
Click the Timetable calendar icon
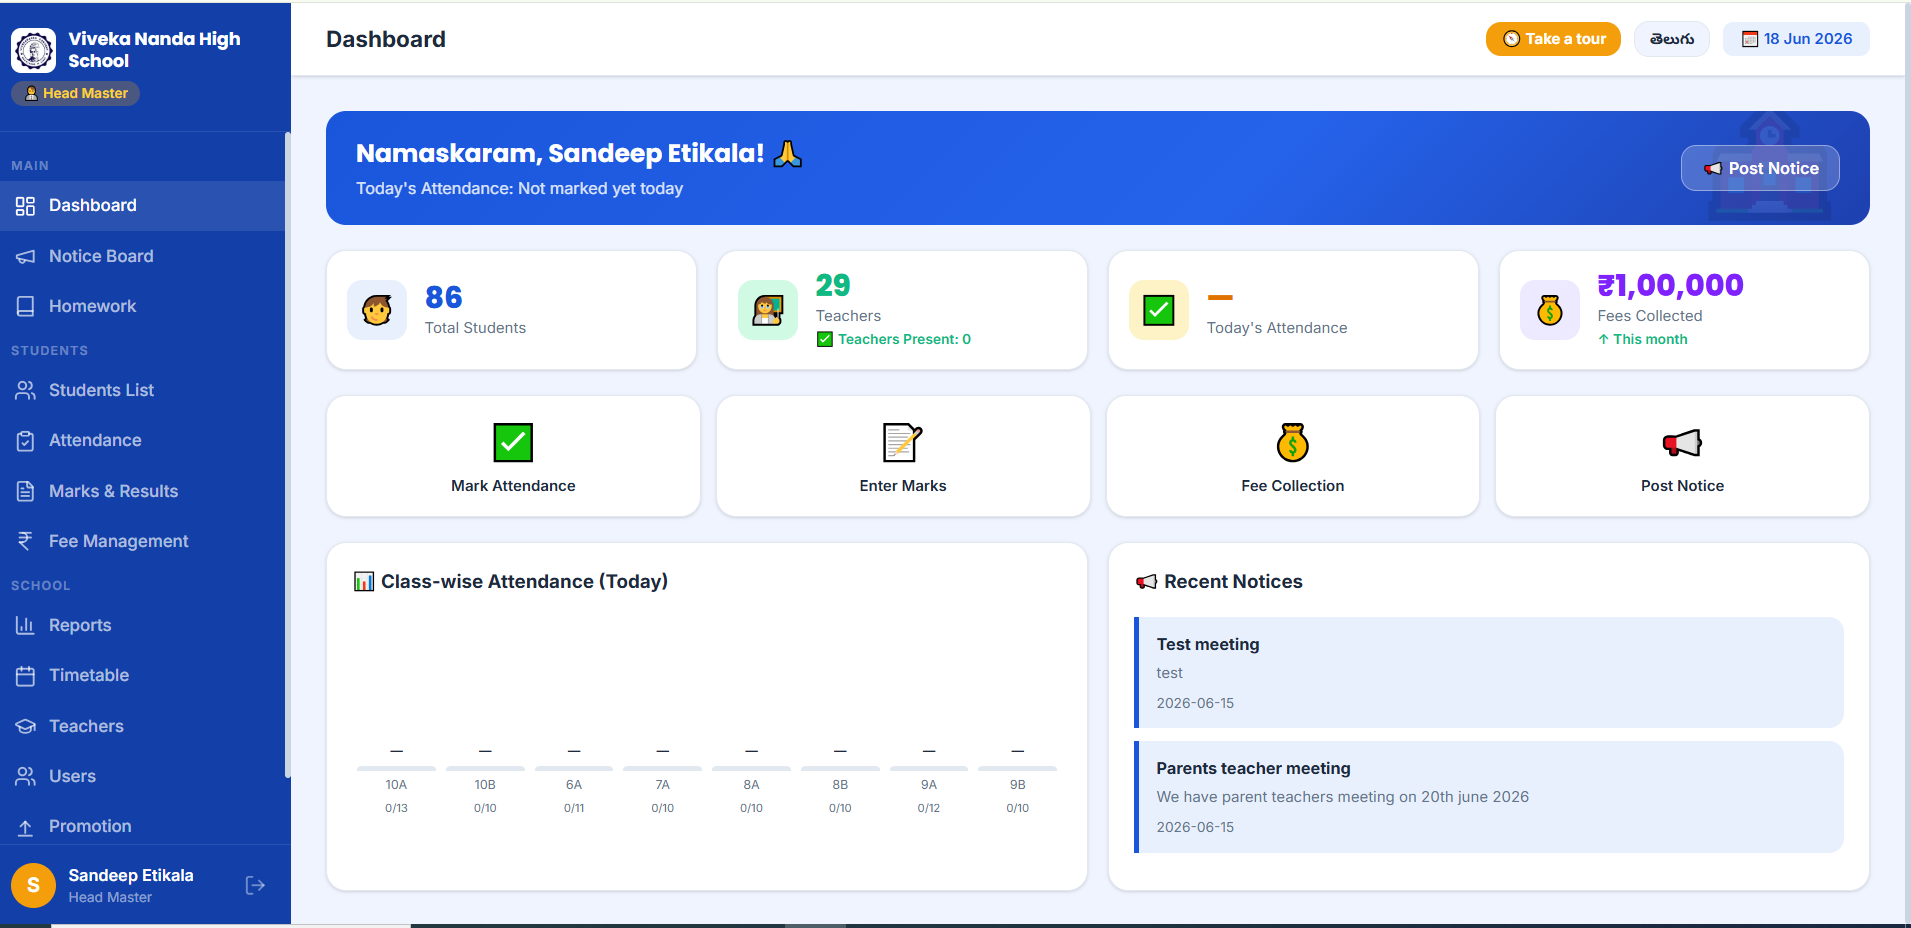coord(25,676)
